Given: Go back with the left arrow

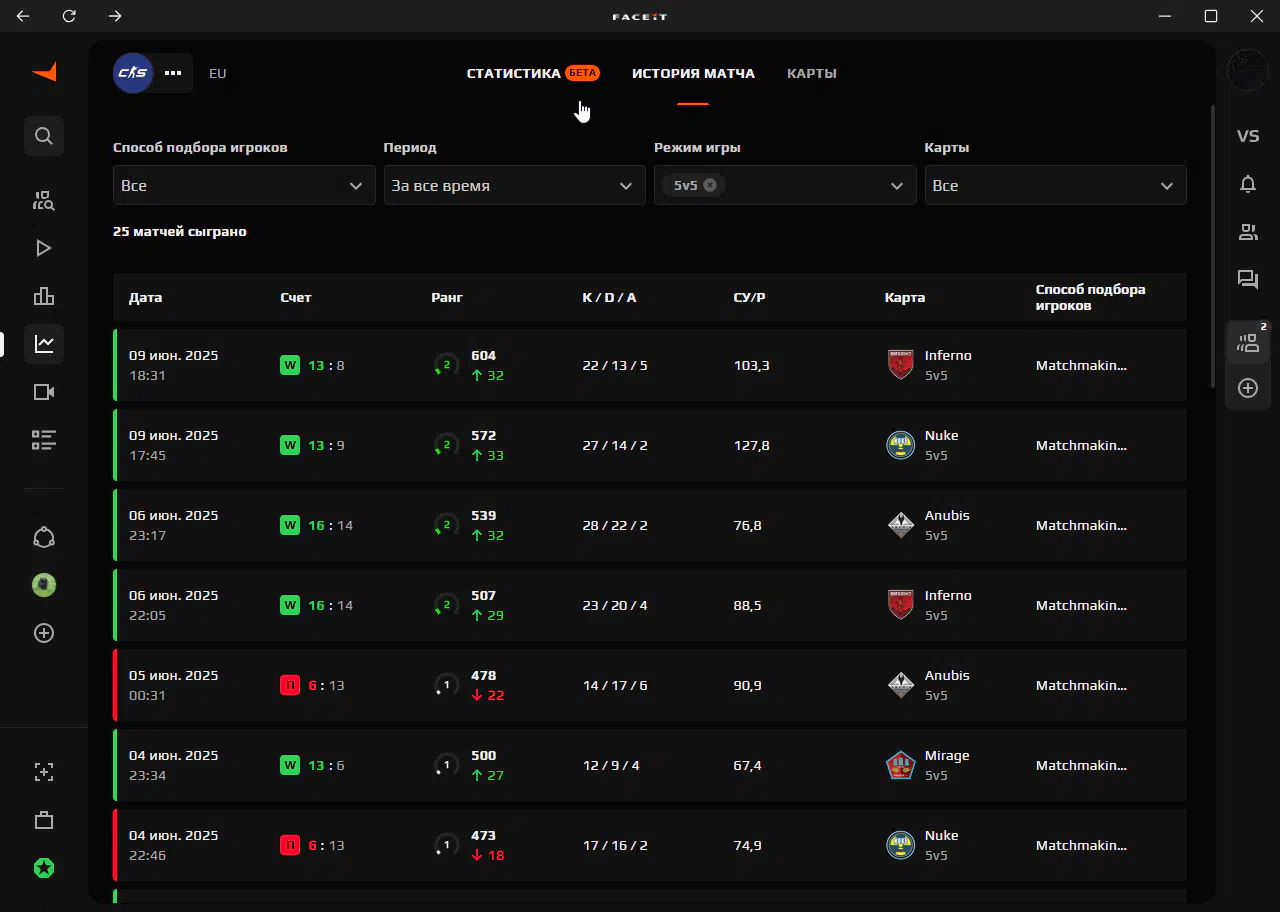Looking at the screenshot, I should [23, 16].
